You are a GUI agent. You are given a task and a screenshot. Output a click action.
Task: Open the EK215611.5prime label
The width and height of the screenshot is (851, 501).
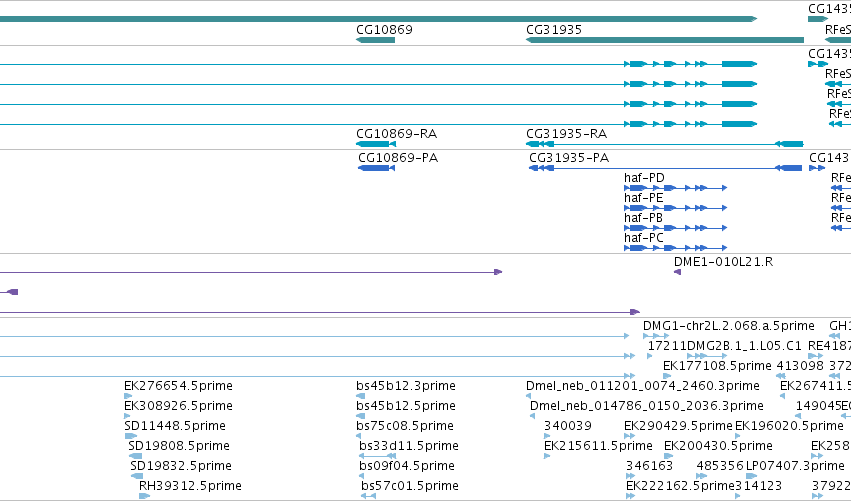[598, 446]
